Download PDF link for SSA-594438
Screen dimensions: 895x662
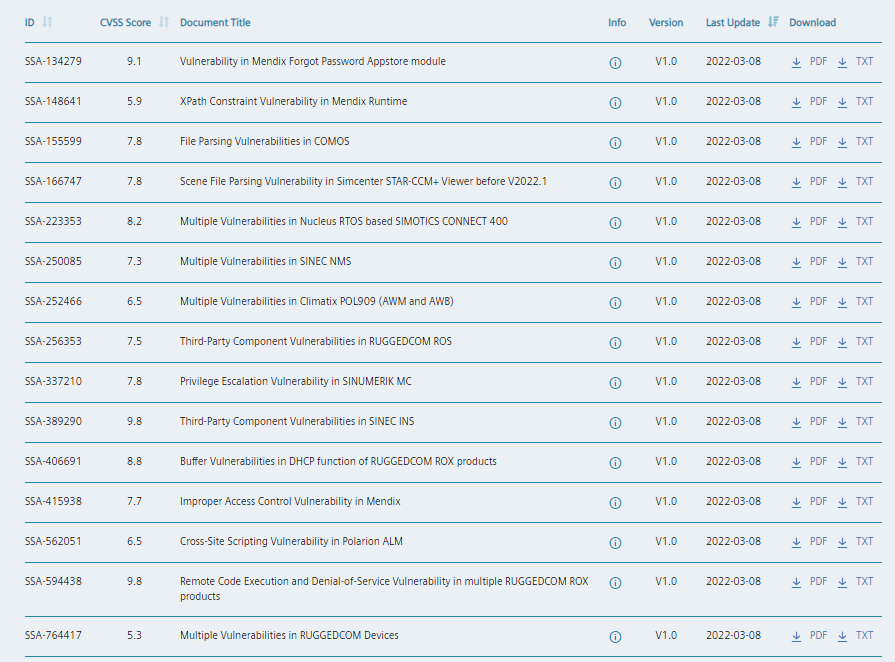coord(819,581)
